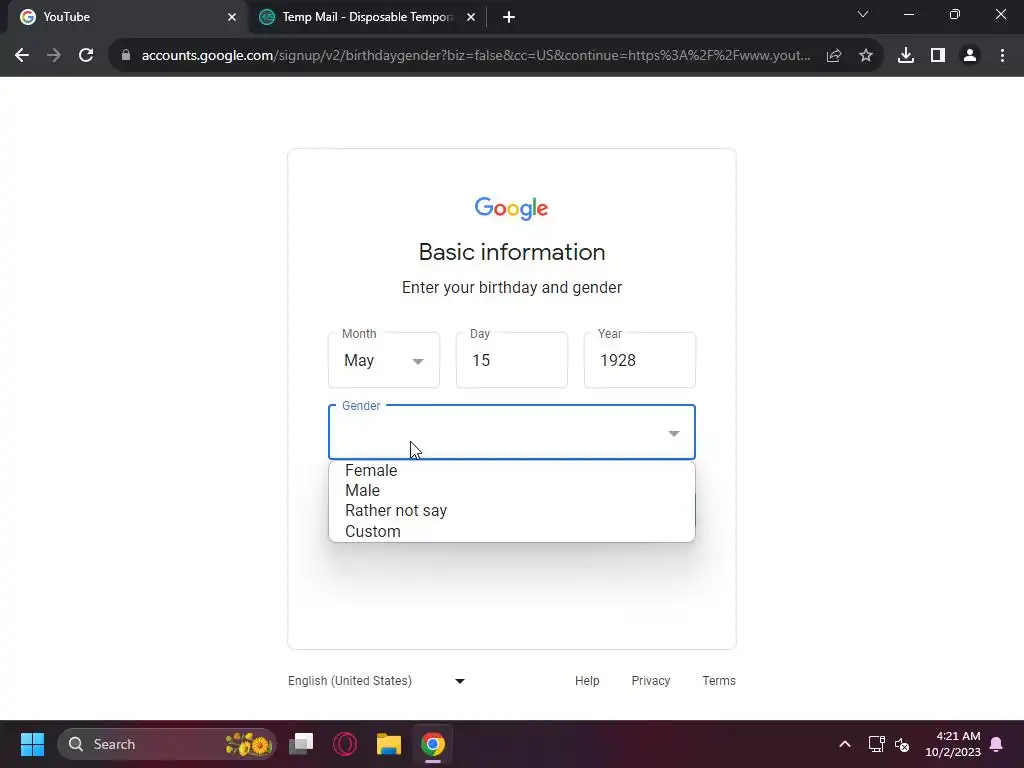1024x768 pixels.
Task: Open the Privacy link
Action: click(x=650, y=680)
